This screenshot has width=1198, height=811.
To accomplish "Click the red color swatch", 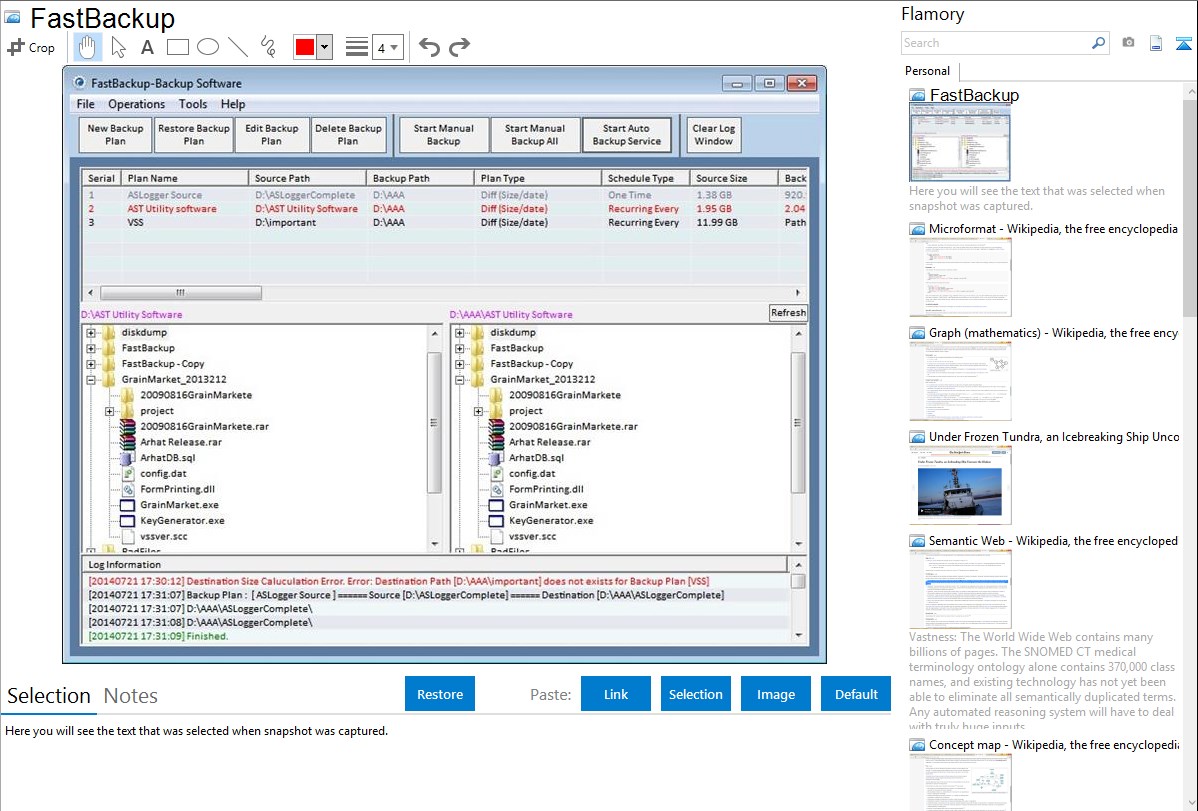I will (x=305, y=47).
